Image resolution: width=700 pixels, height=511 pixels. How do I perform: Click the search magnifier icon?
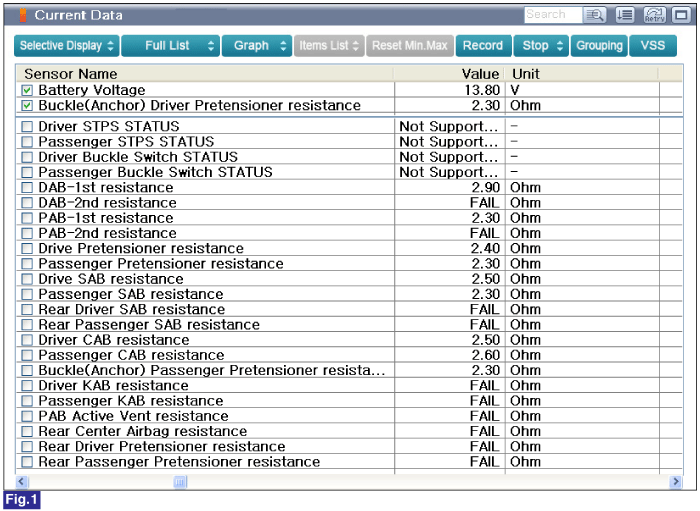click(595, 15)
